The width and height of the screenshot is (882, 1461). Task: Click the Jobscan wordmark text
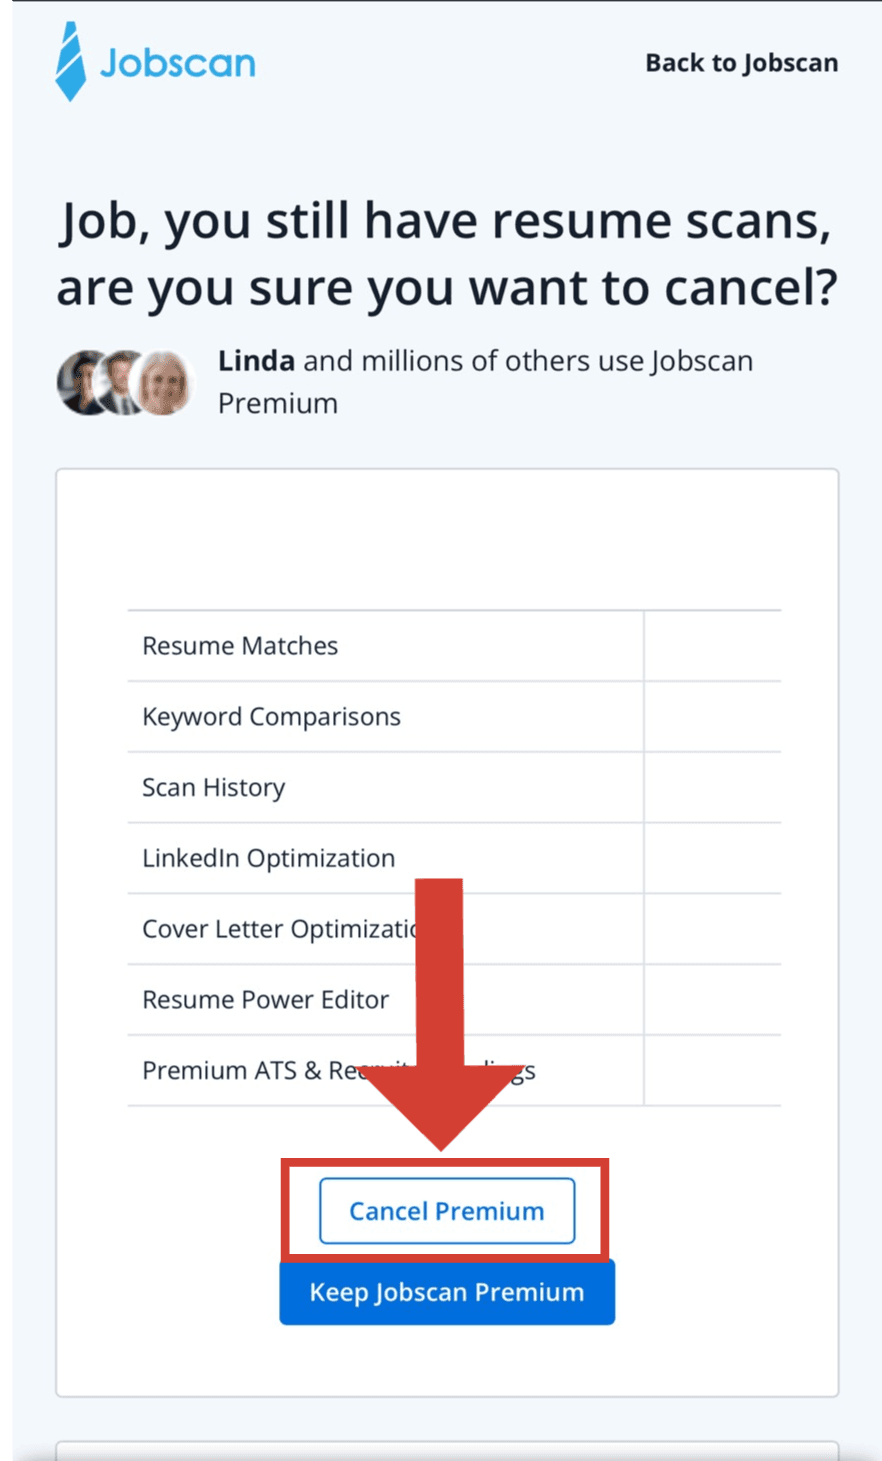pos(178,63)
